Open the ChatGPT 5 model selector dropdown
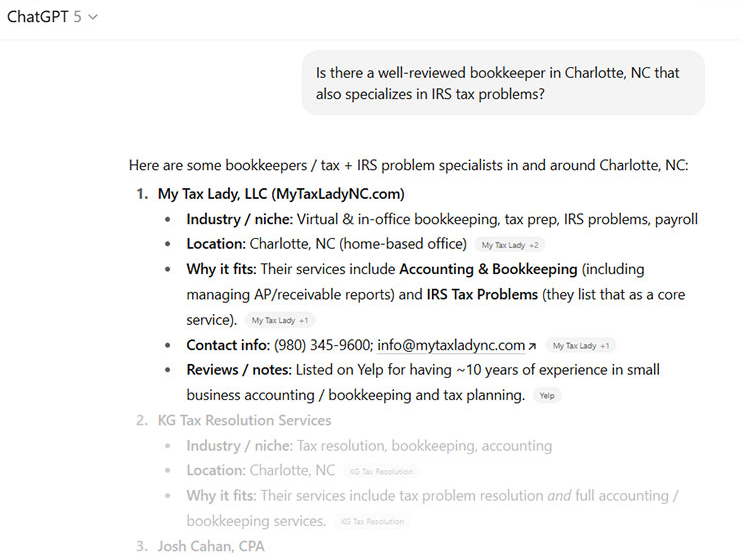 pyautogui.click(x=52, y=17)
